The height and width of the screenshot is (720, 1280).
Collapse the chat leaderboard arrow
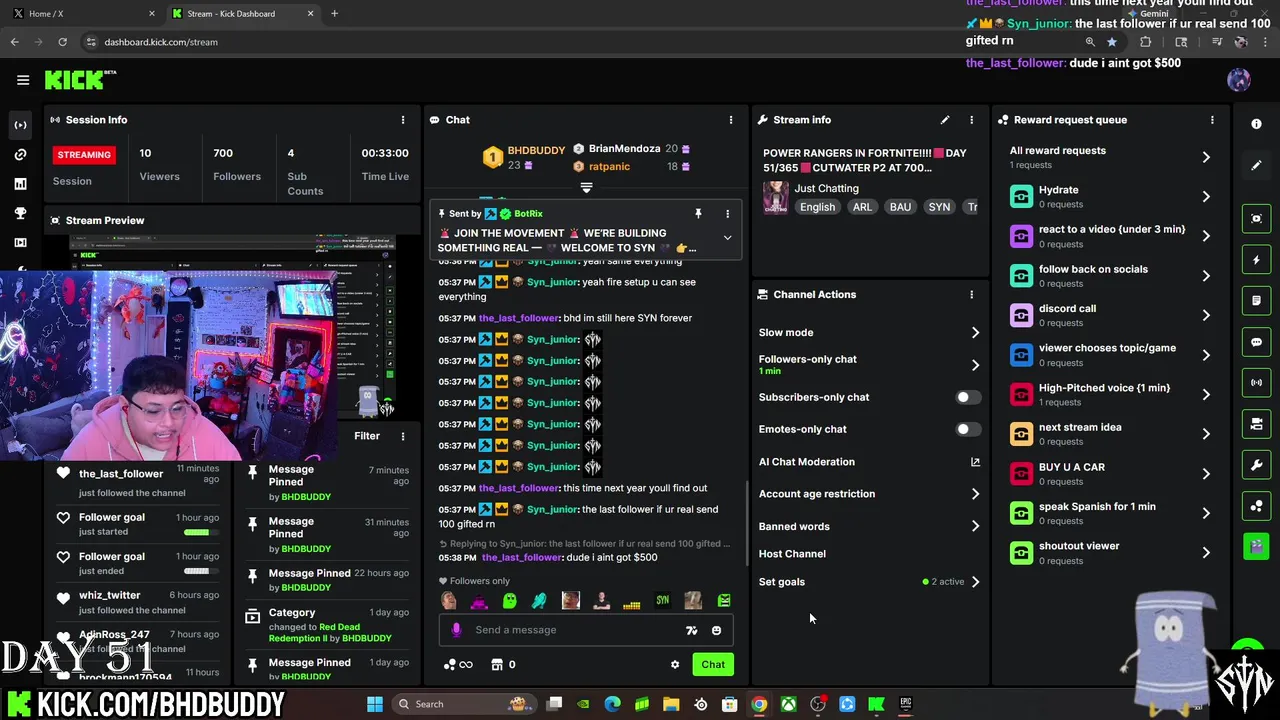coord(586,187)
